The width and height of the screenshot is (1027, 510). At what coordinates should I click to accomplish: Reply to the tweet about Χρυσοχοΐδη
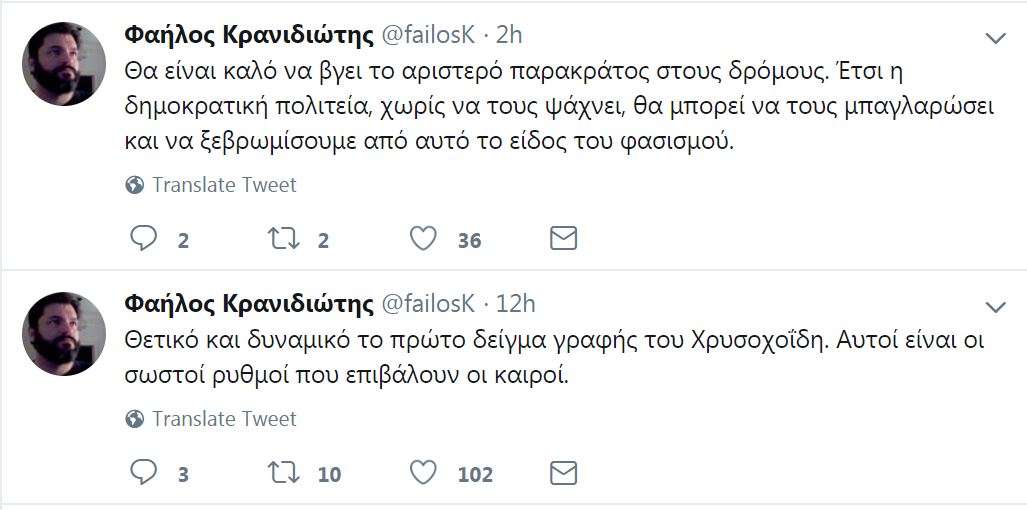point(145,473)
